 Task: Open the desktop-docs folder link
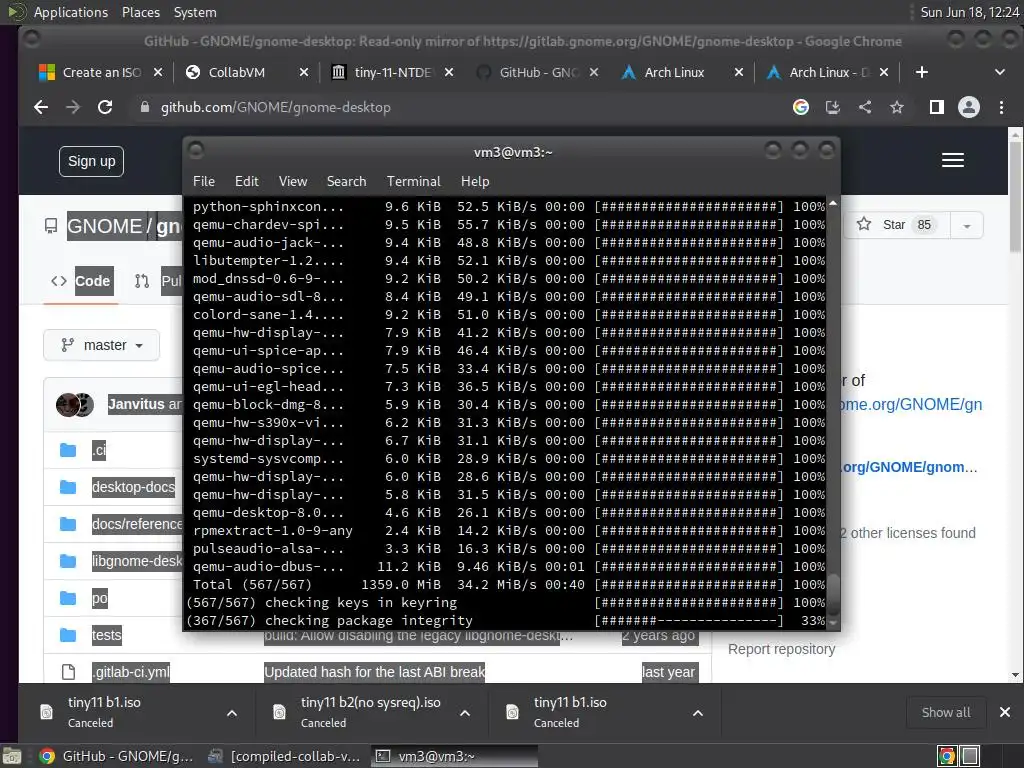point(133,487)
